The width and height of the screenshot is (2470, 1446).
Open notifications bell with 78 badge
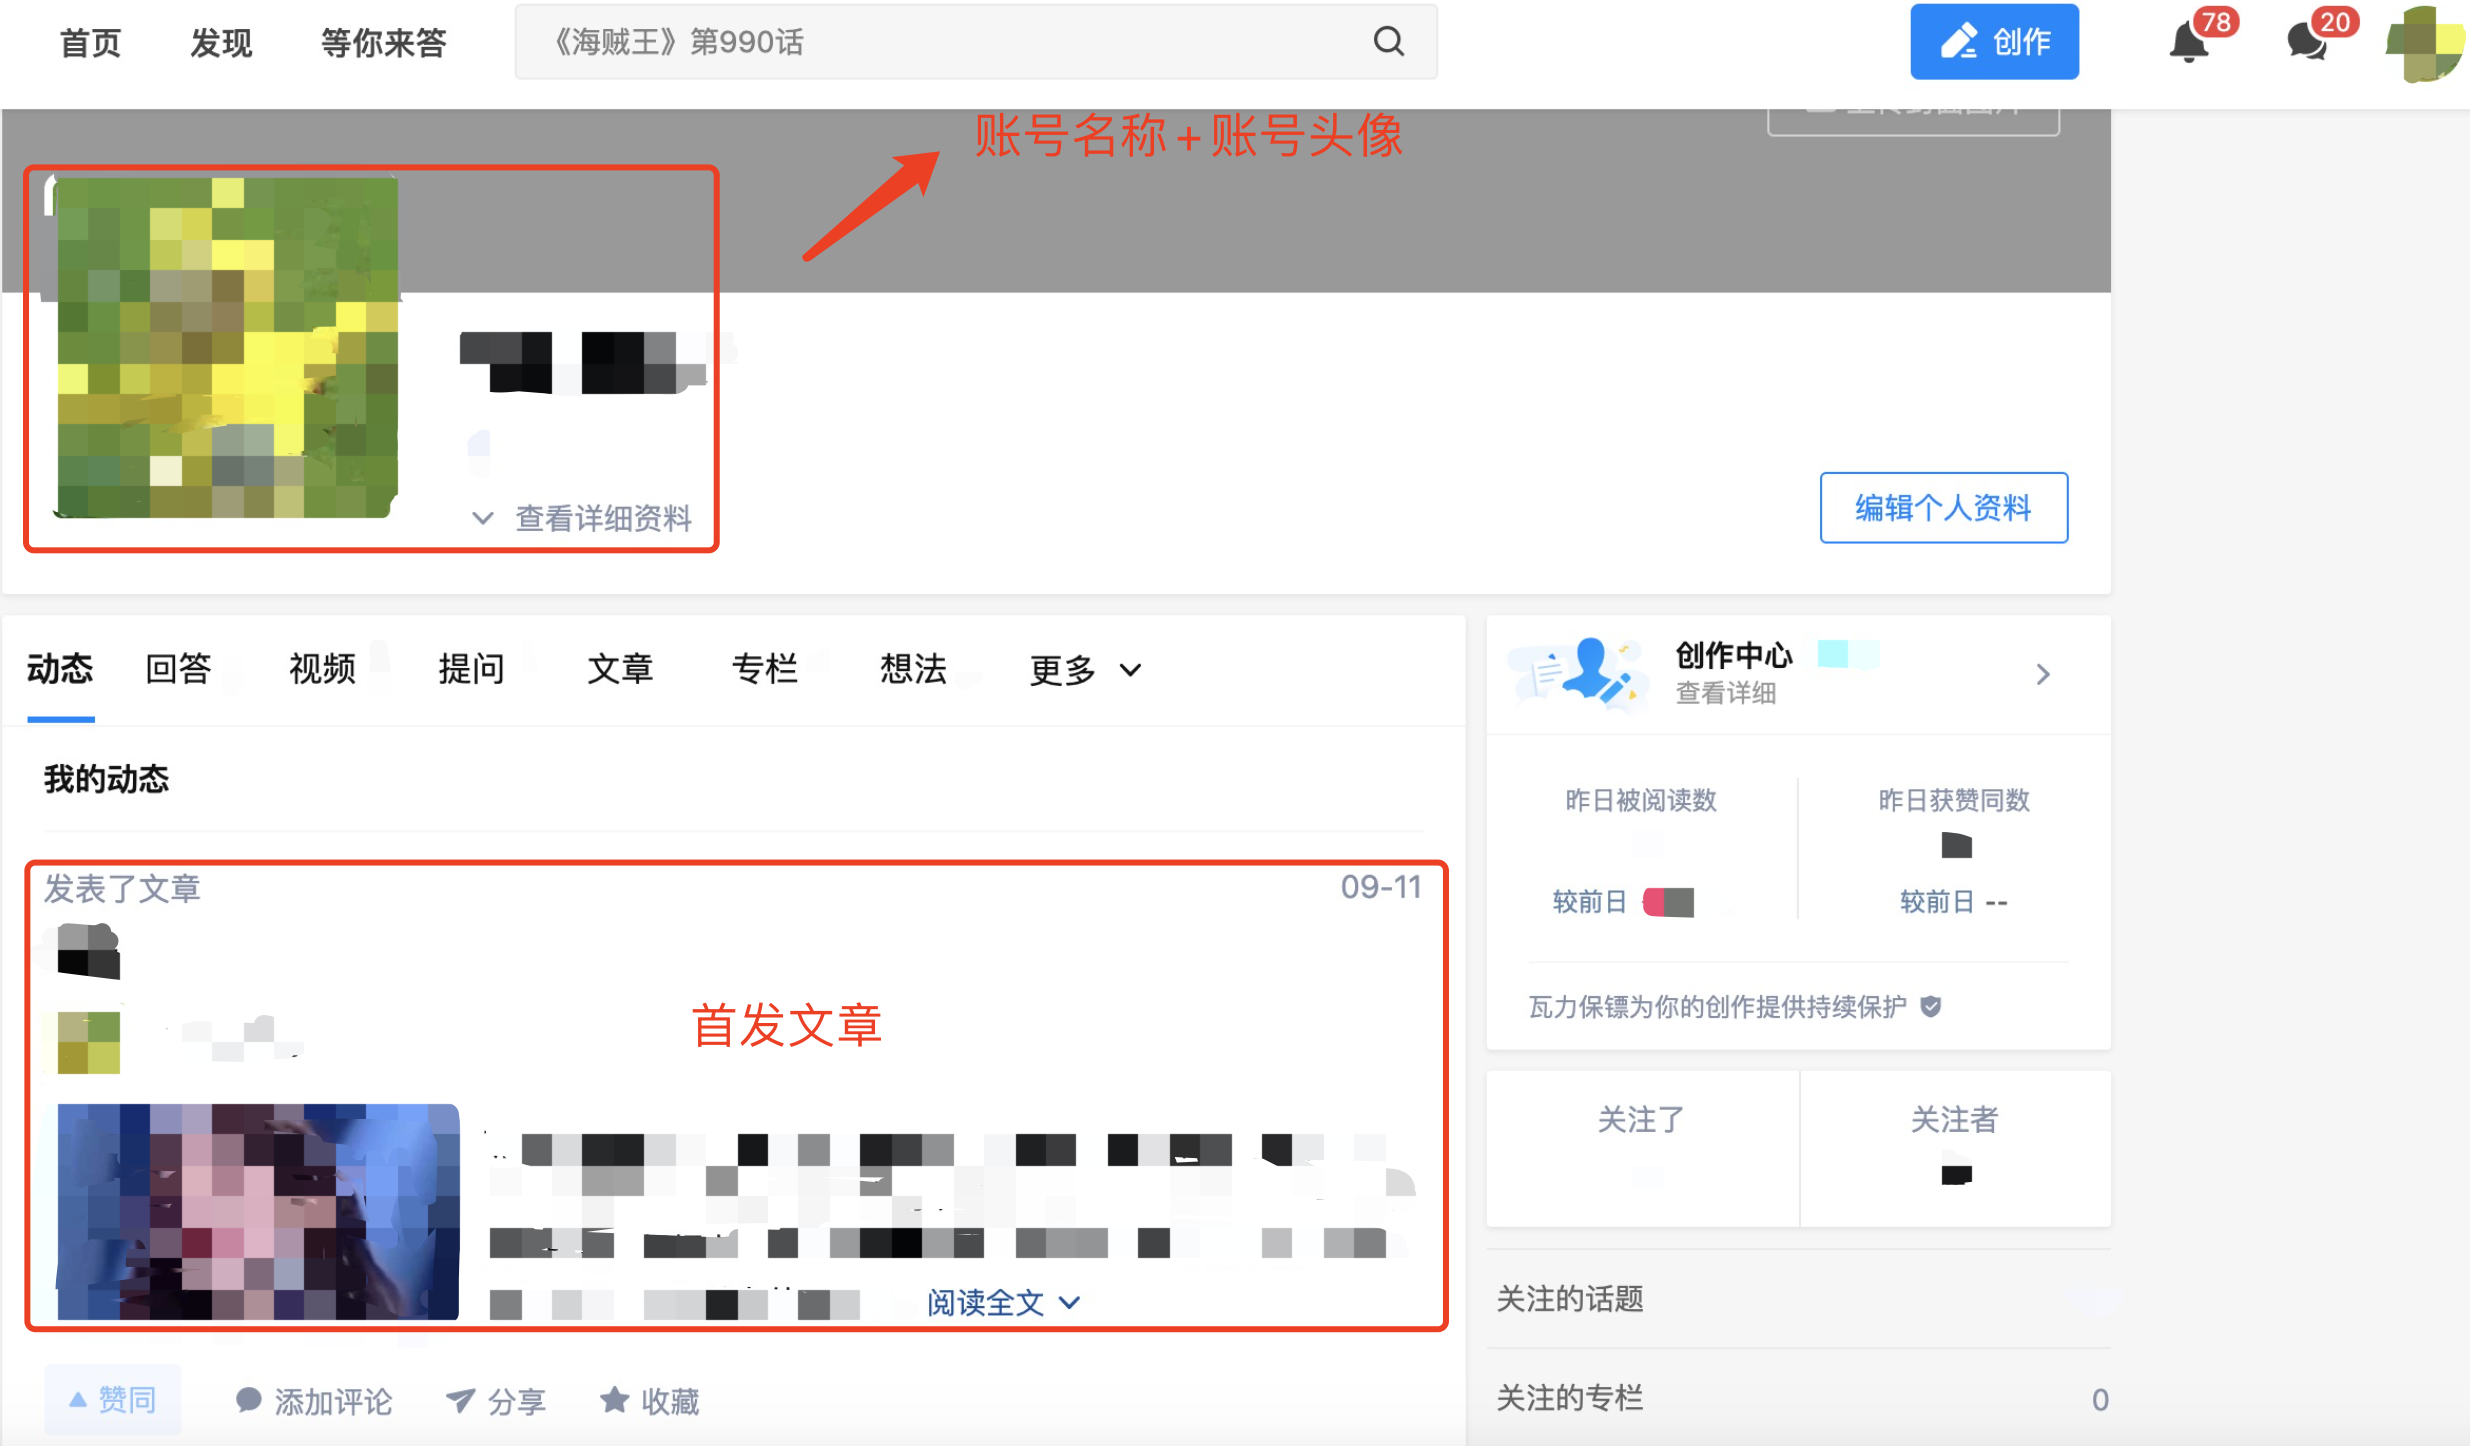click(x=2188, y=41)
